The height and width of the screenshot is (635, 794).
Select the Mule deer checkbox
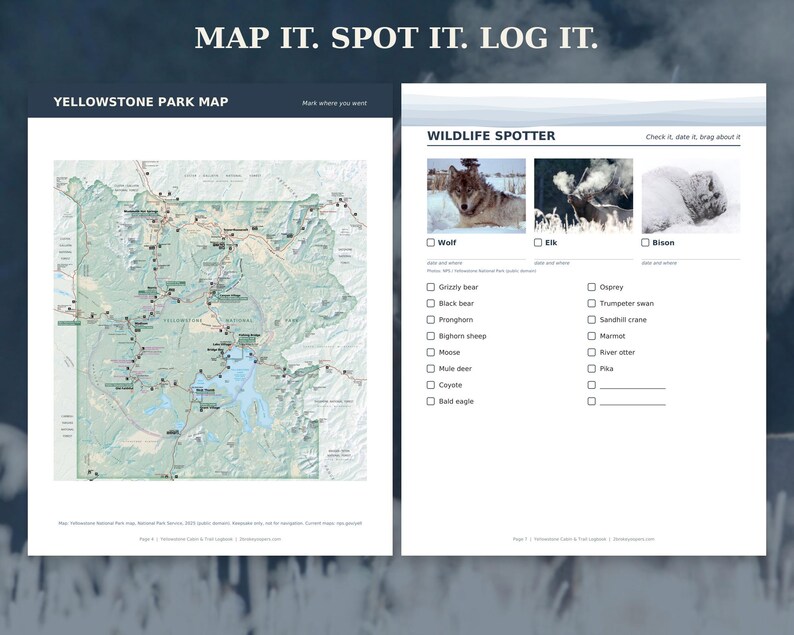coord(430,369)
